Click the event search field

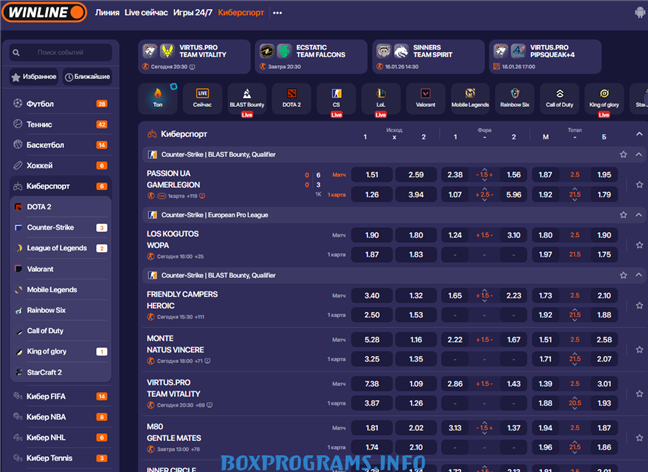point(65,52)
